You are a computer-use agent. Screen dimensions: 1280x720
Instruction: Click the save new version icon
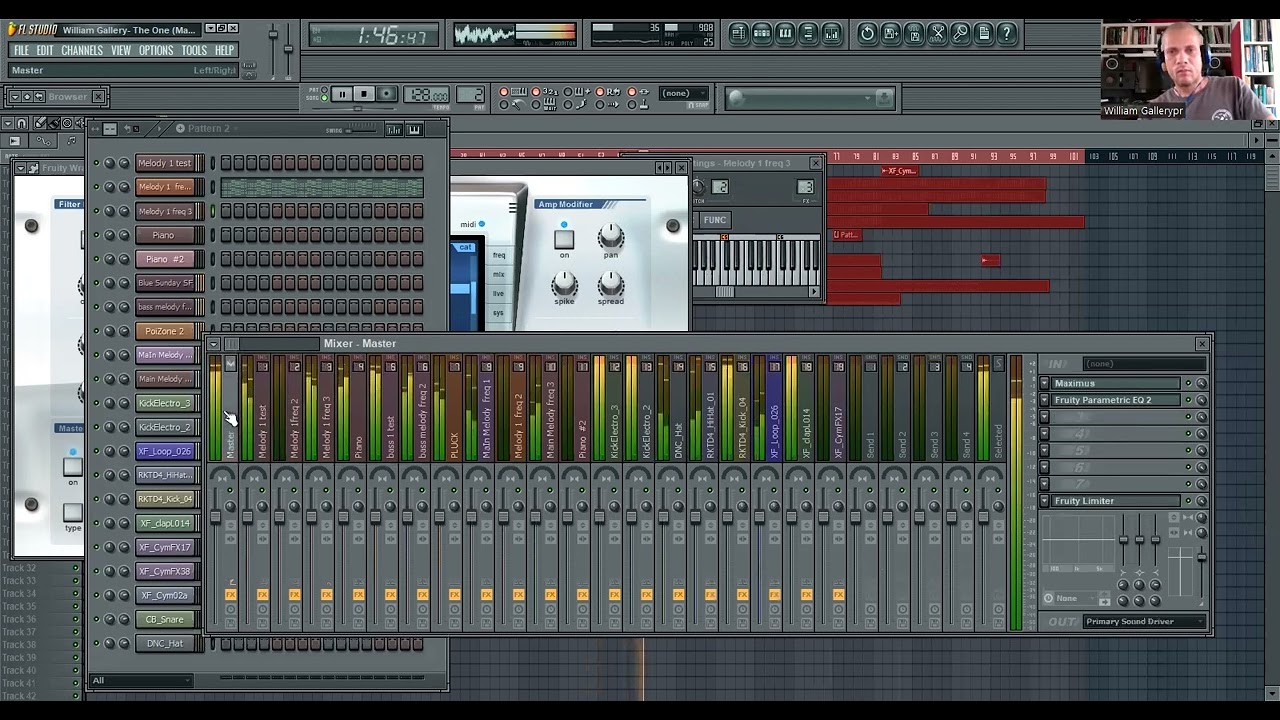[891, 33]
